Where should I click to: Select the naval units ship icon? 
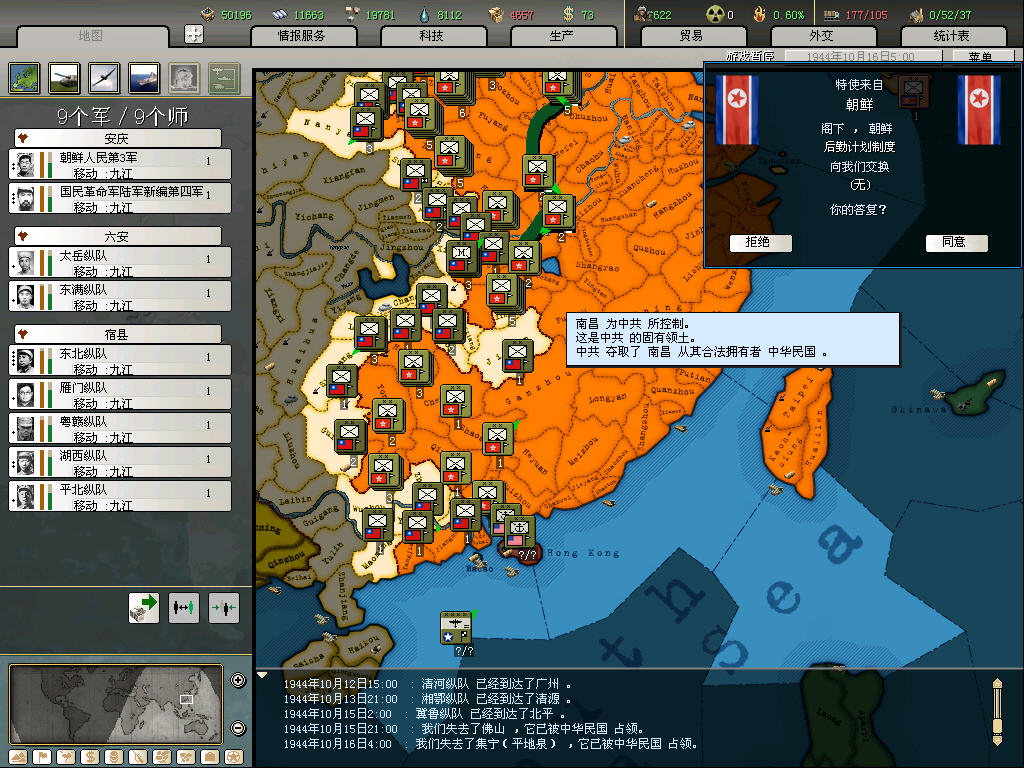144,78
